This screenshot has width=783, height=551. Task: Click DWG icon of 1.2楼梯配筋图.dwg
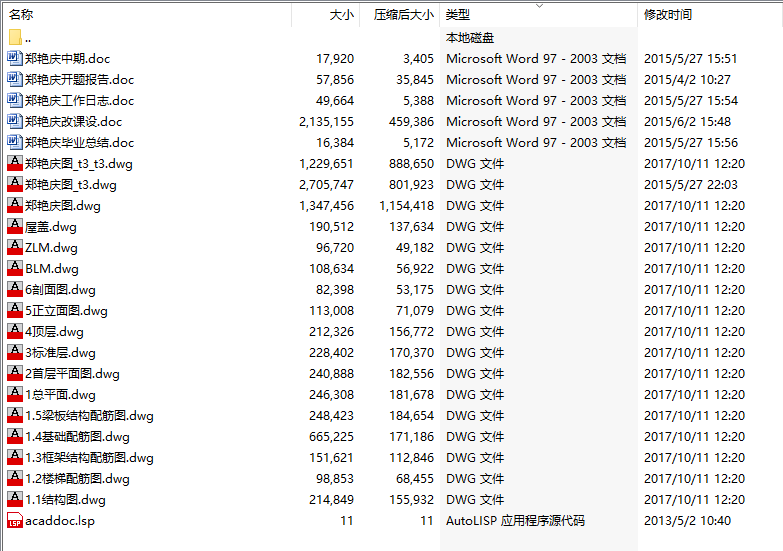(15, 478)
